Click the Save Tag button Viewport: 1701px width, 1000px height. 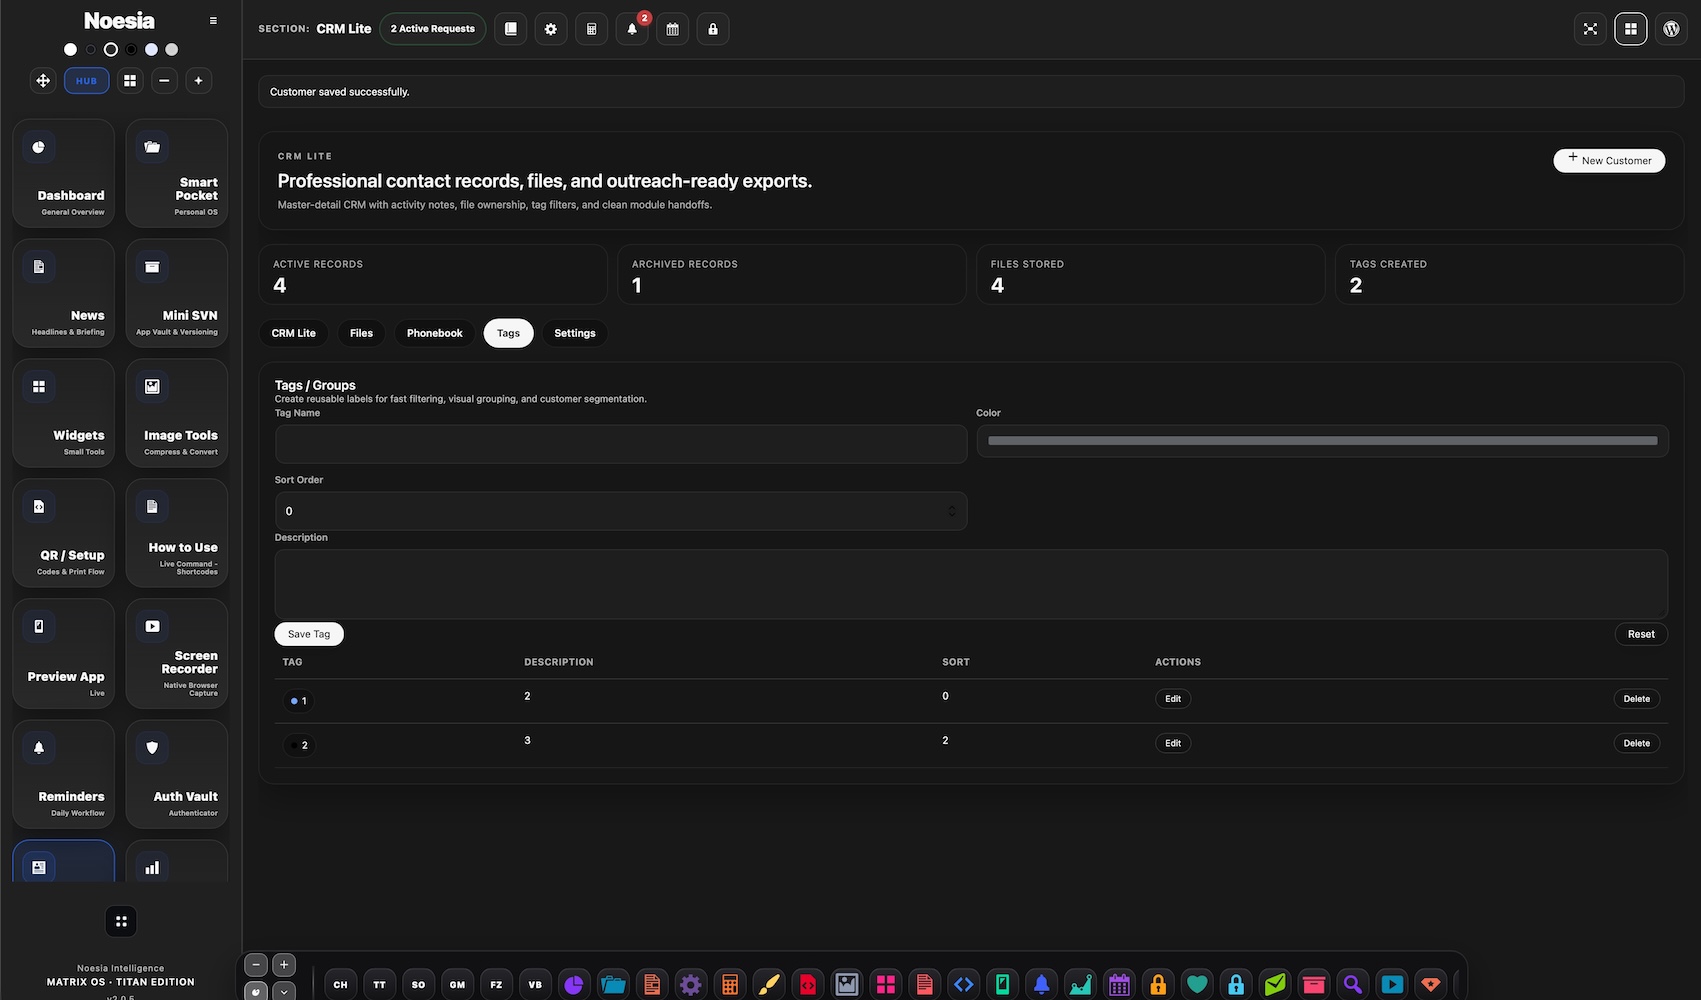pyautogui.click(x=309, y=634)
